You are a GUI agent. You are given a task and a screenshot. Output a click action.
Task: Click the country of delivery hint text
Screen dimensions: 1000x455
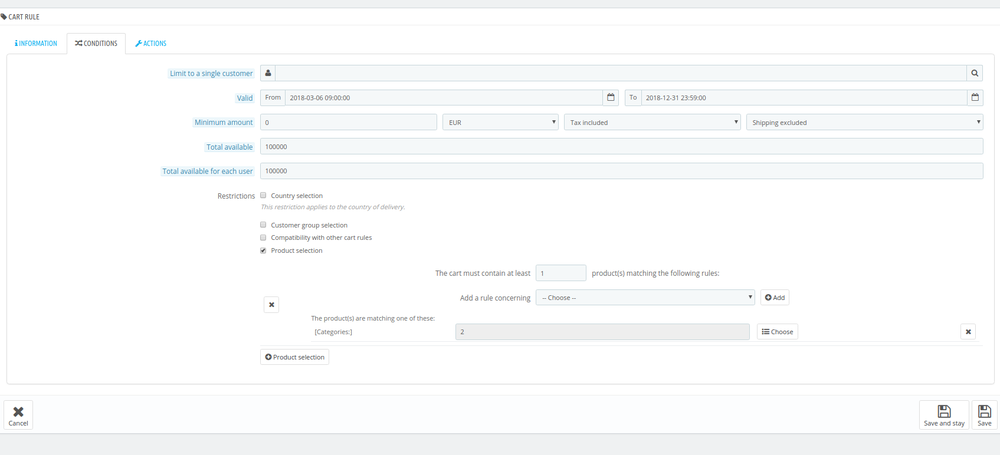333,207
